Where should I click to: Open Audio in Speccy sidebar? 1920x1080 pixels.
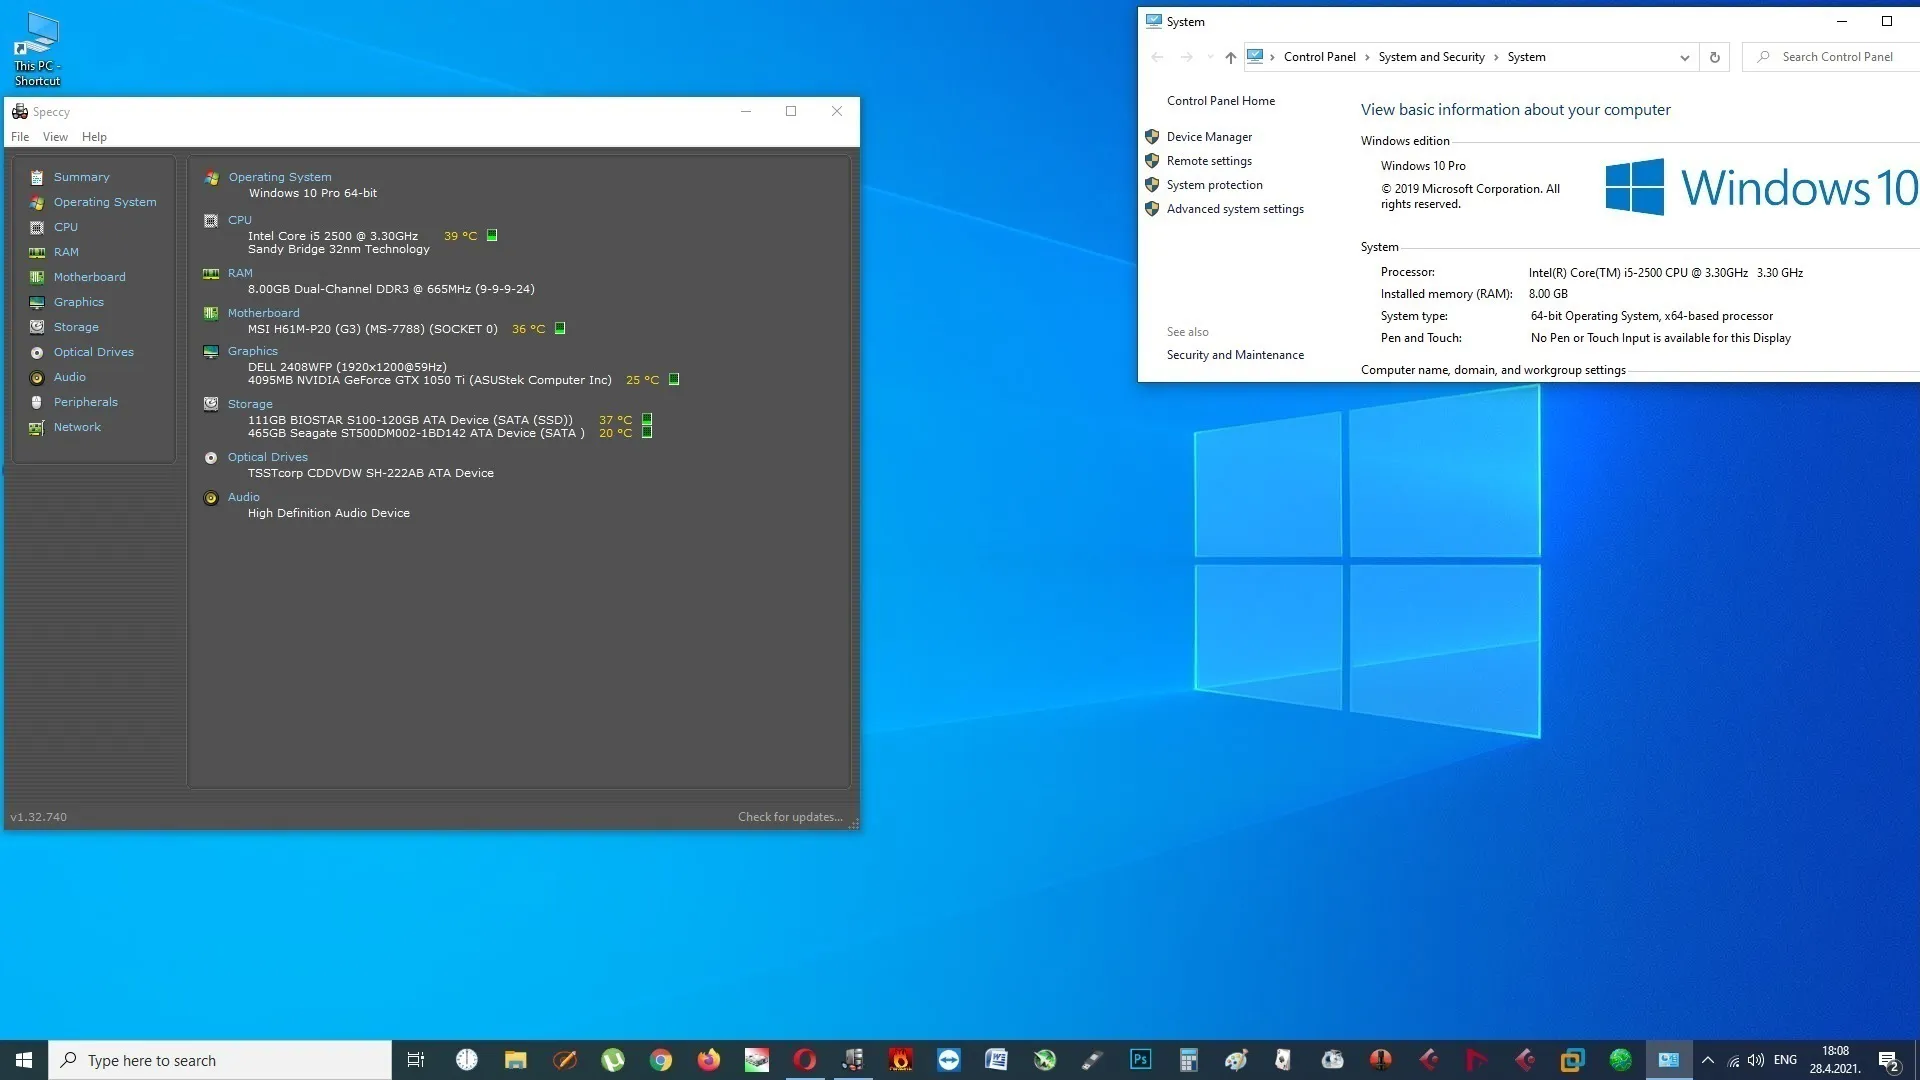coord(69,377)
